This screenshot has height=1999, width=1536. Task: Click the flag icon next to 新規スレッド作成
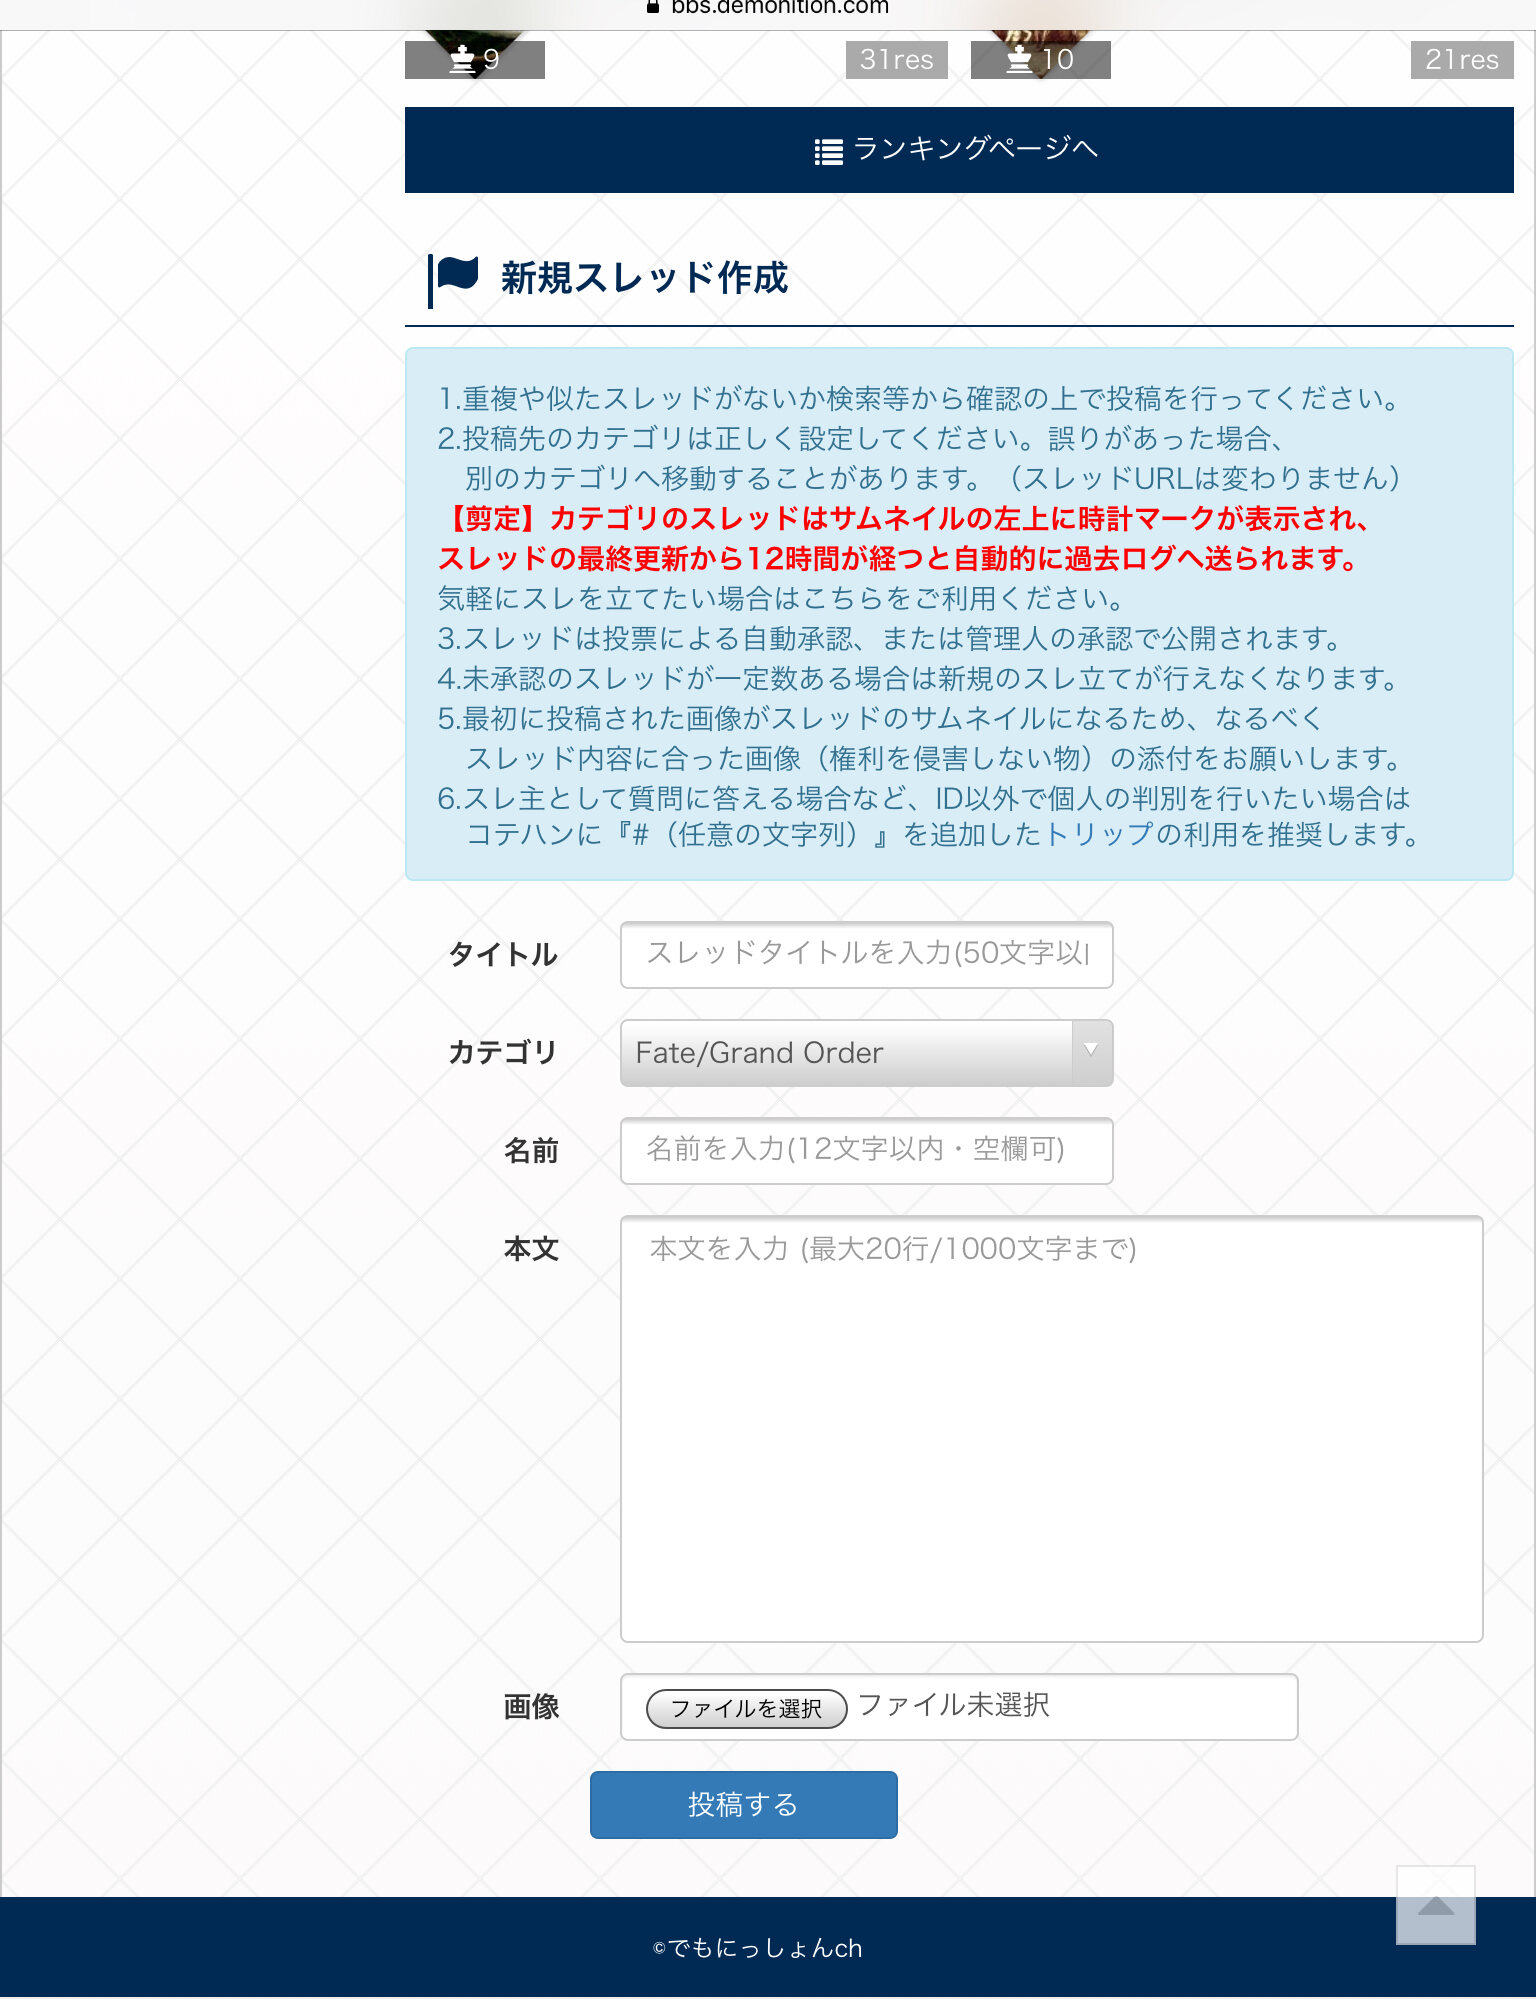pos(457,273)
